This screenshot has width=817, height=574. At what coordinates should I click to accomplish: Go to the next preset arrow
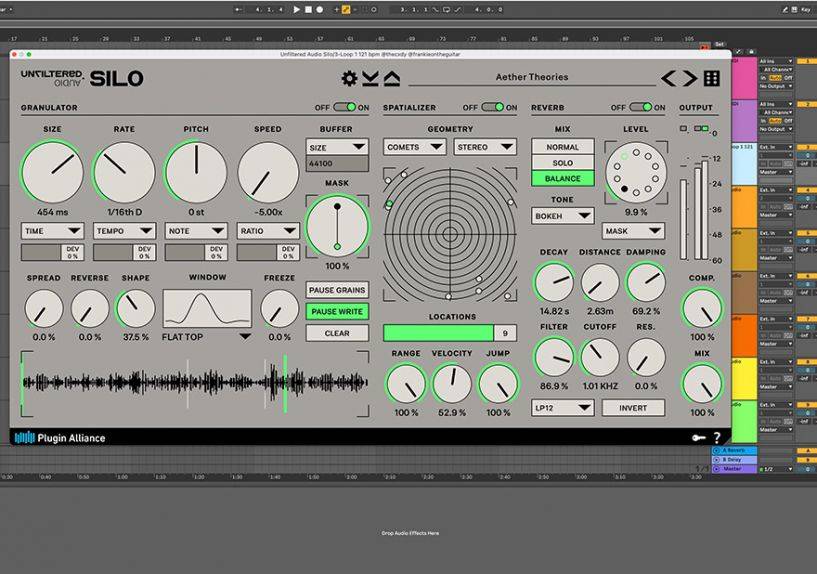coord(689,78)
